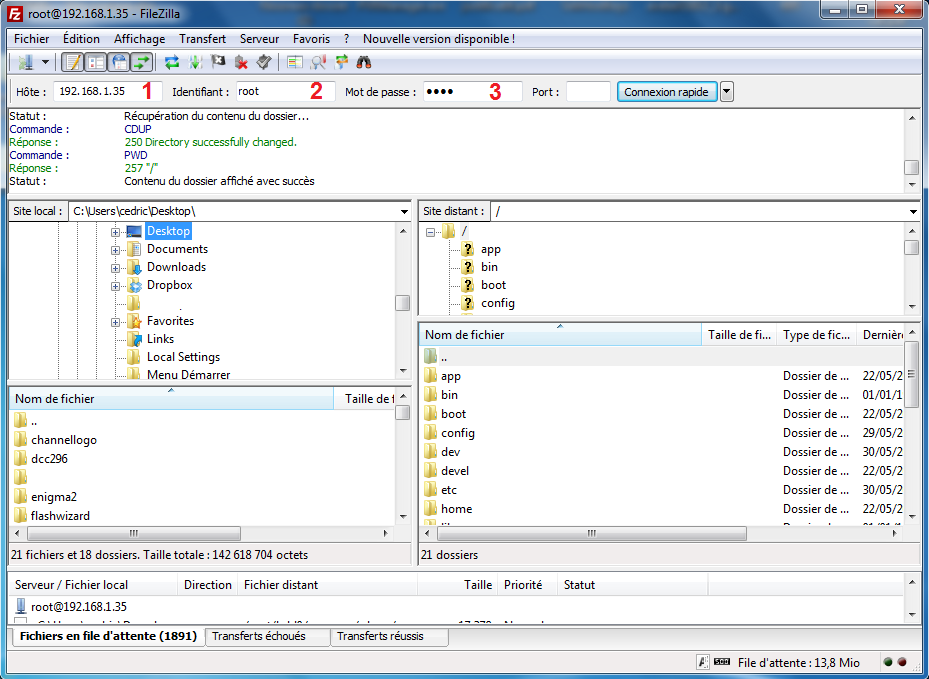This screenshot has width=929, height=679.
Task: Open directory comparison icon in toolbar
Action: 318,62
